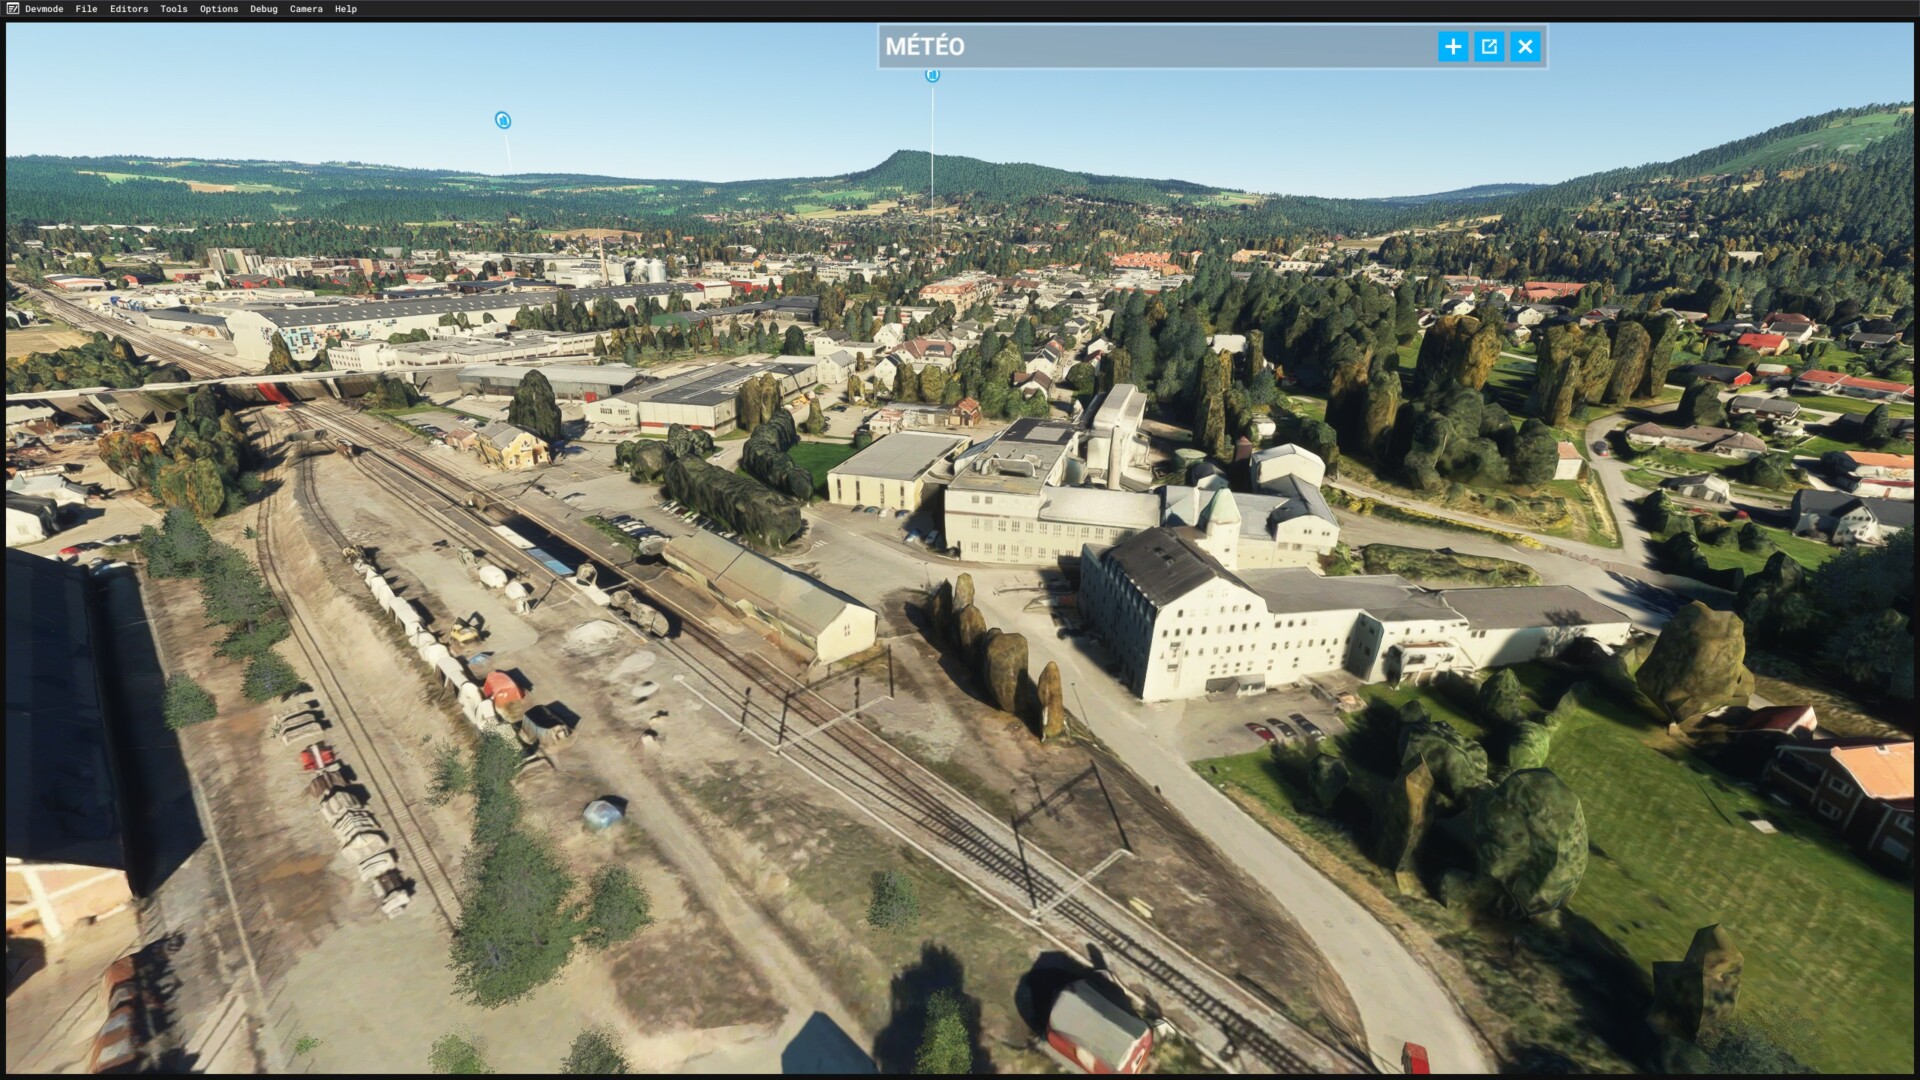
Task: Open the Camera menu
Action: [306, 9]
